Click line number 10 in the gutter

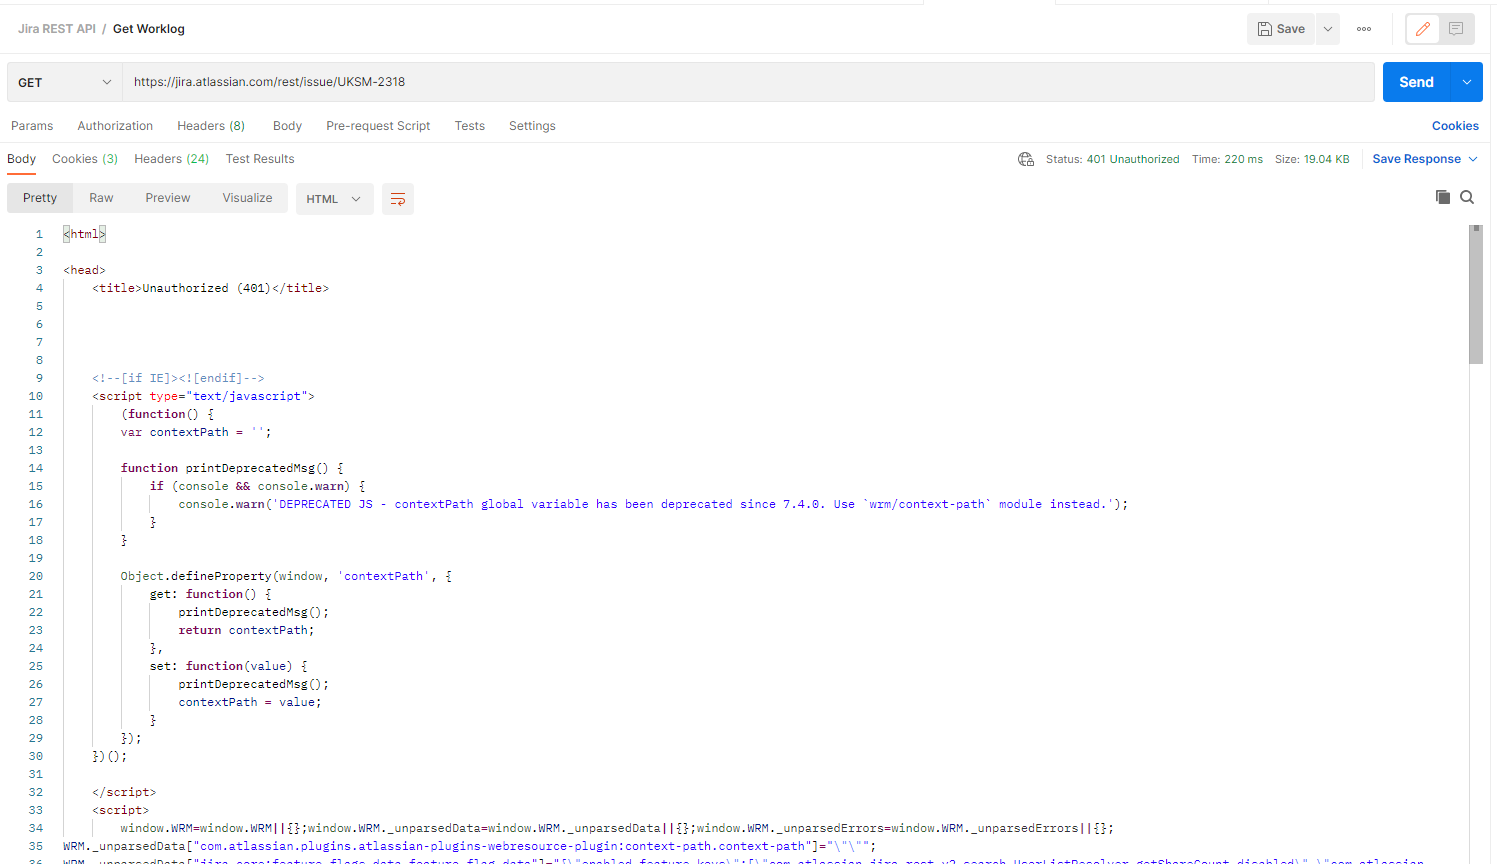(36, 396)
